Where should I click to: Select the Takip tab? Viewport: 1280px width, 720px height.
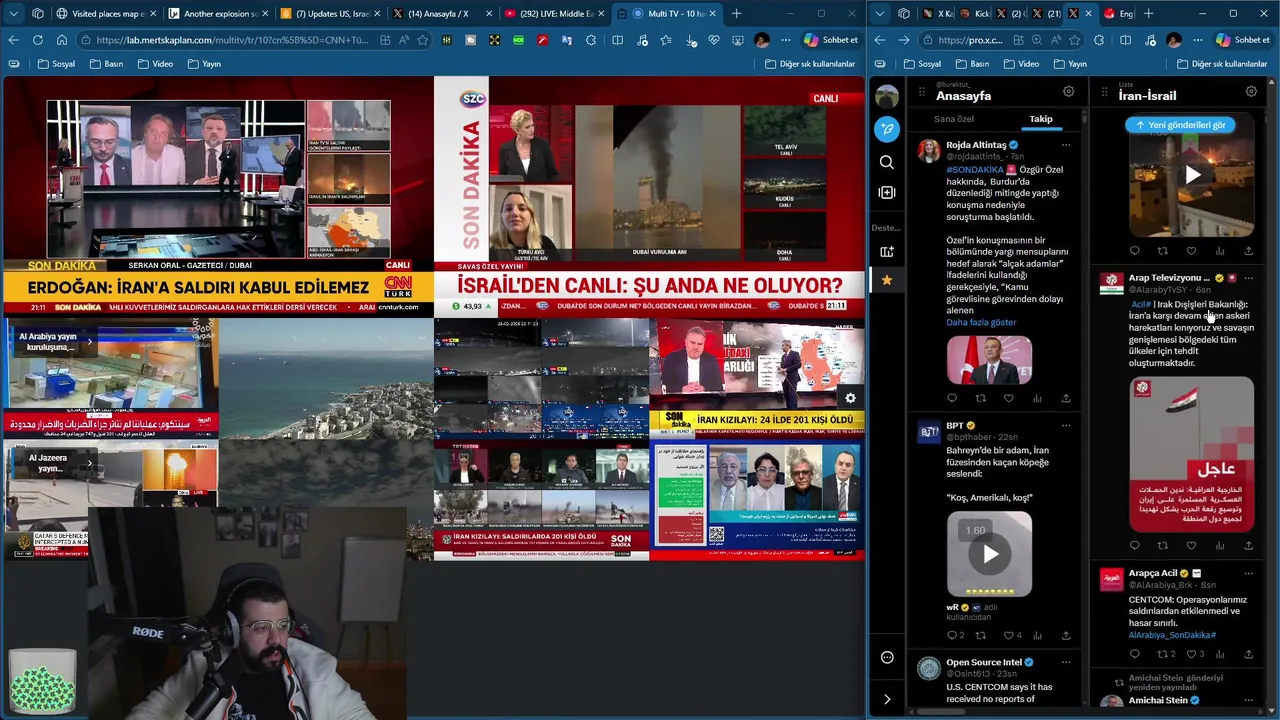tap(1041, 119)
